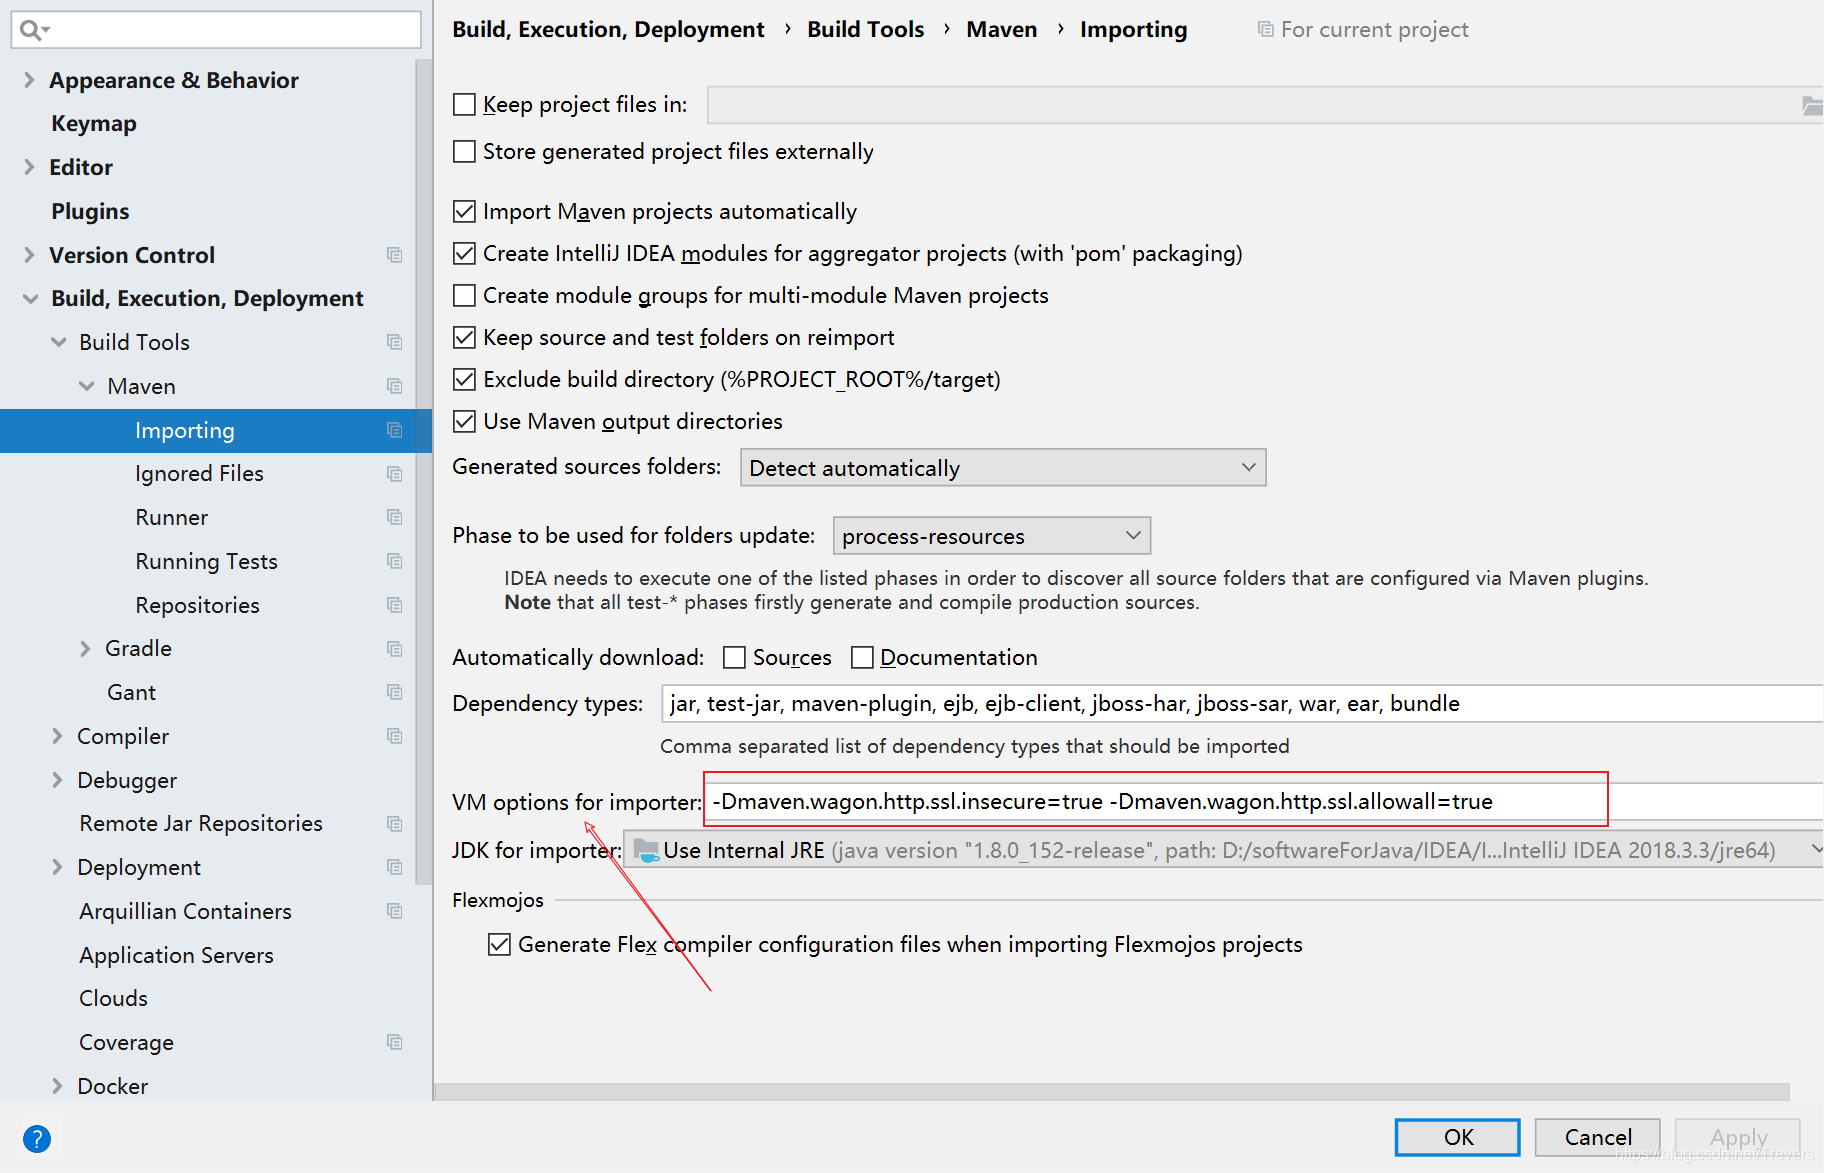Collapse the Maven node
The image size is (1824, 1173).
coord(86,386)
